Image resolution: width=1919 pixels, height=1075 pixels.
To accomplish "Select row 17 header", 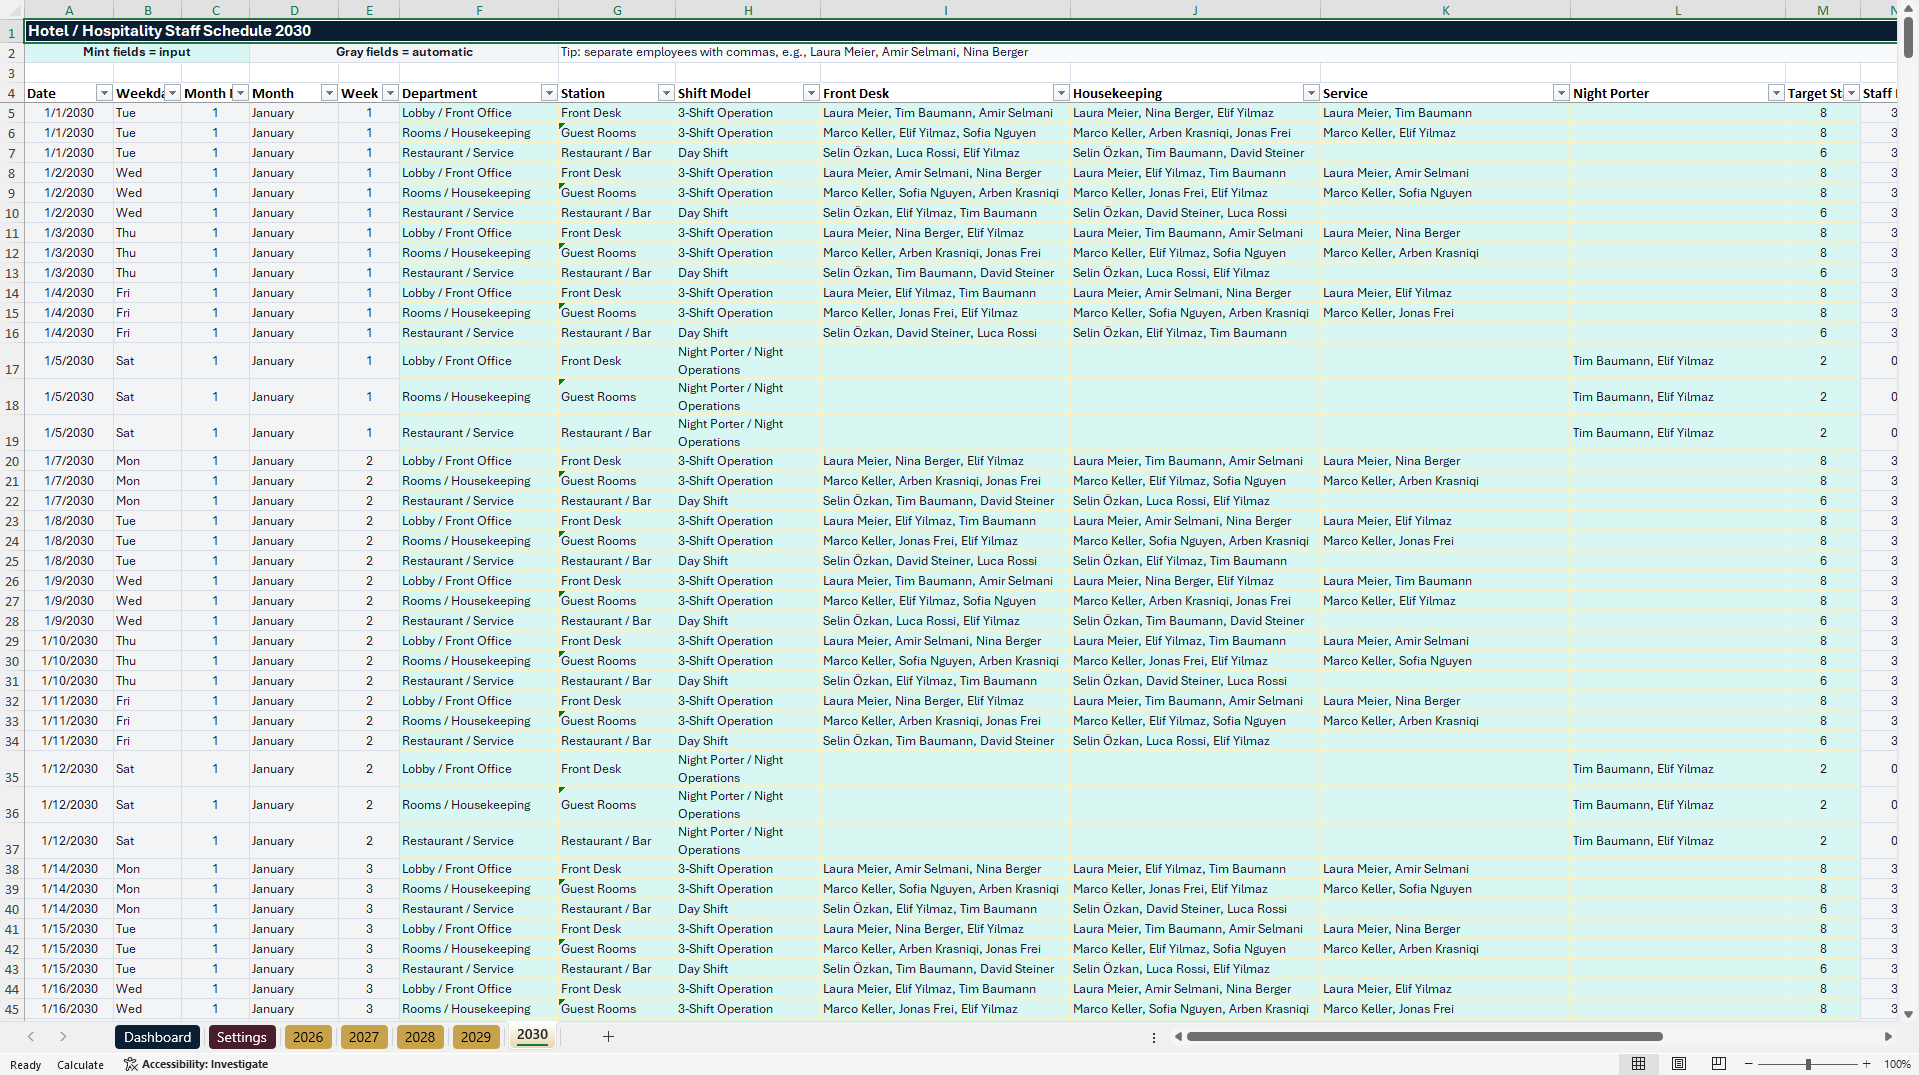I will [x=12, y=361].
